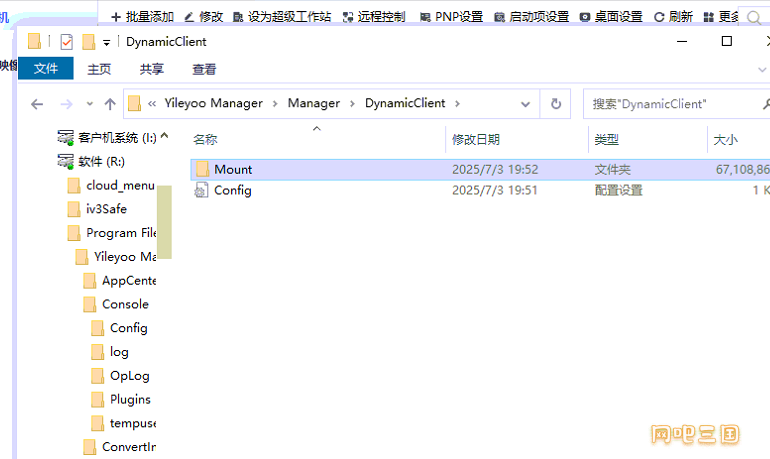This screenshot has height=459, width=770.
Task: Expand the ribbon with the chevron
Action: [x=762, y=70]
